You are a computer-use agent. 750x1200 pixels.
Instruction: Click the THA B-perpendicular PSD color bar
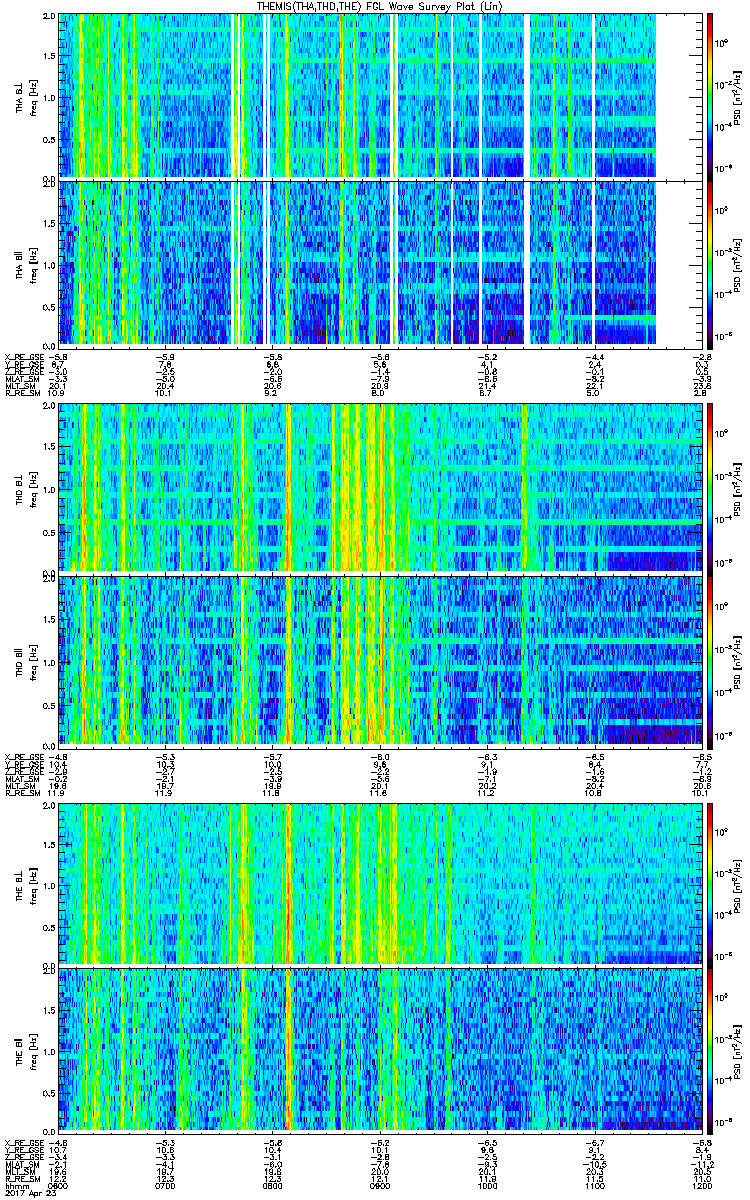click(709, 96)
